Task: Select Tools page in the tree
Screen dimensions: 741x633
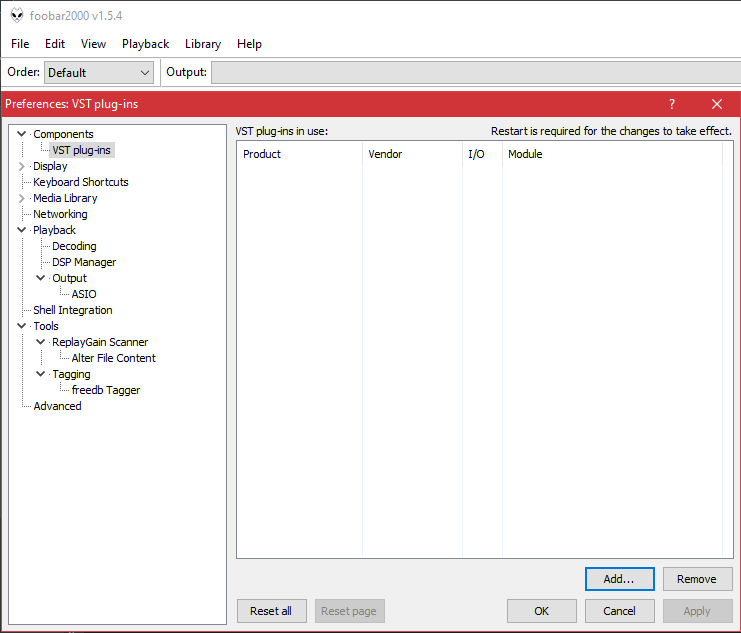Action: pyautogui.click(x=46, y=326)
